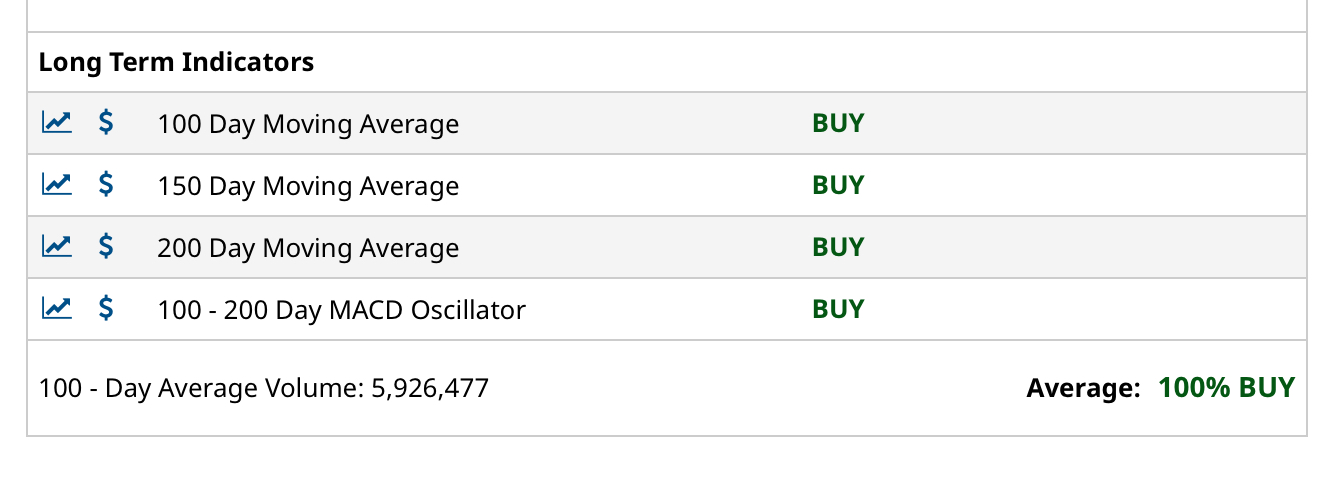
Task: Click BUY signal for MACD Oscillator row
Action: [x=838, y=309]
